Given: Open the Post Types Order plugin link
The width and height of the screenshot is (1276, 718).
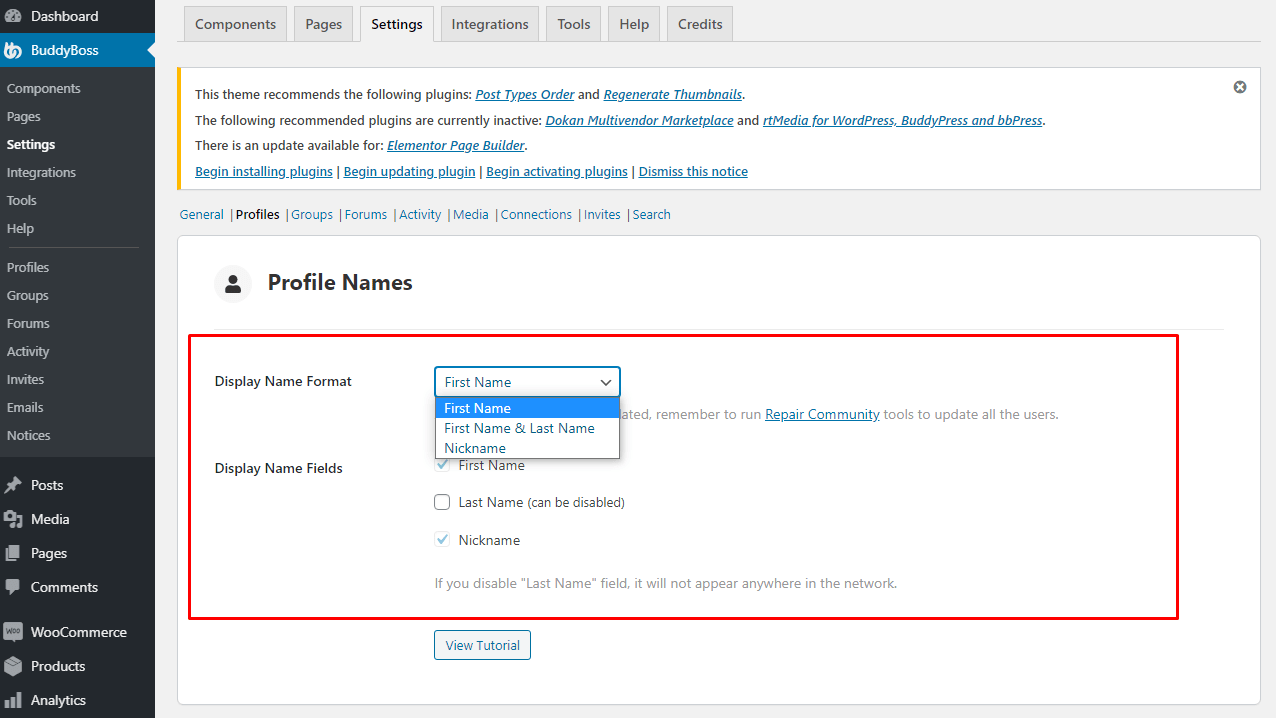Looking at the screenshot, I should pyautogui.click(x=525, y=94).
